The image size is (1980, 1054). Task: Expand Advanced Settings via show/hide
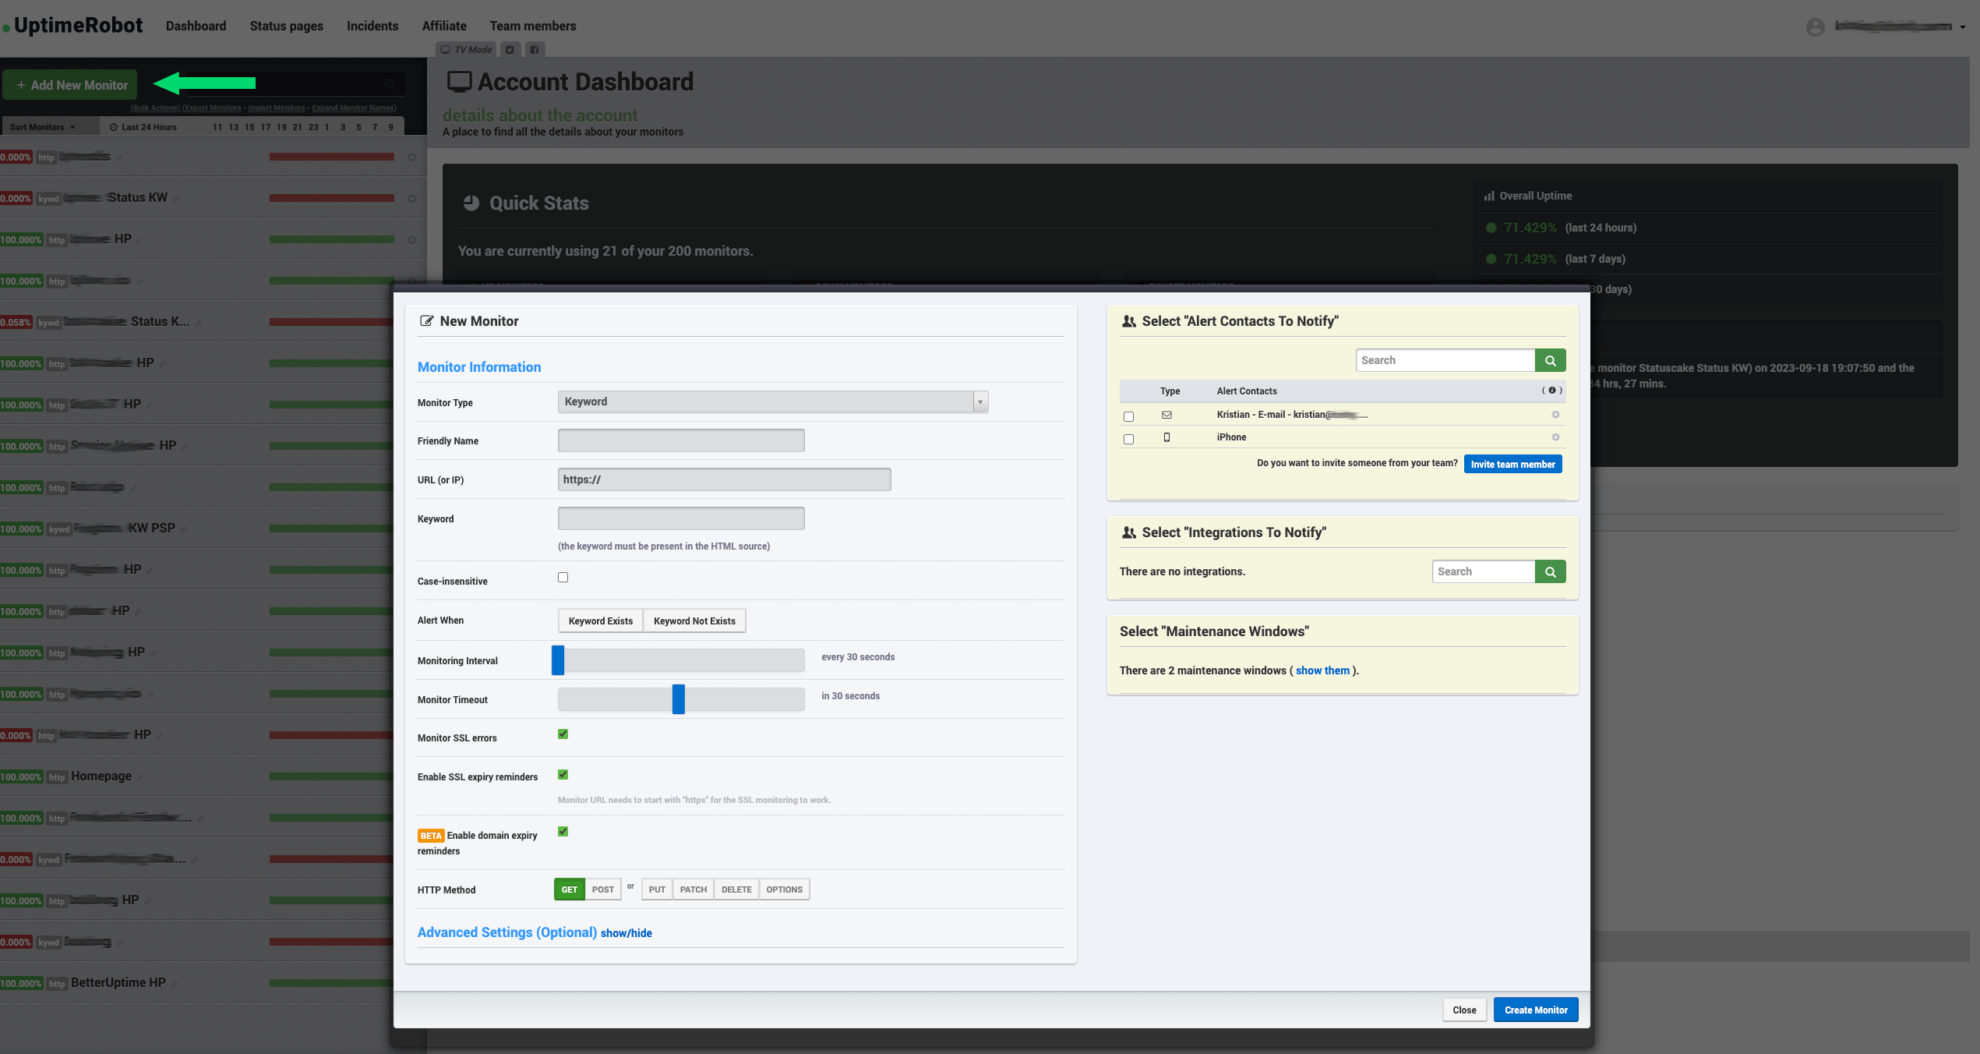click(x=626, y=933)
